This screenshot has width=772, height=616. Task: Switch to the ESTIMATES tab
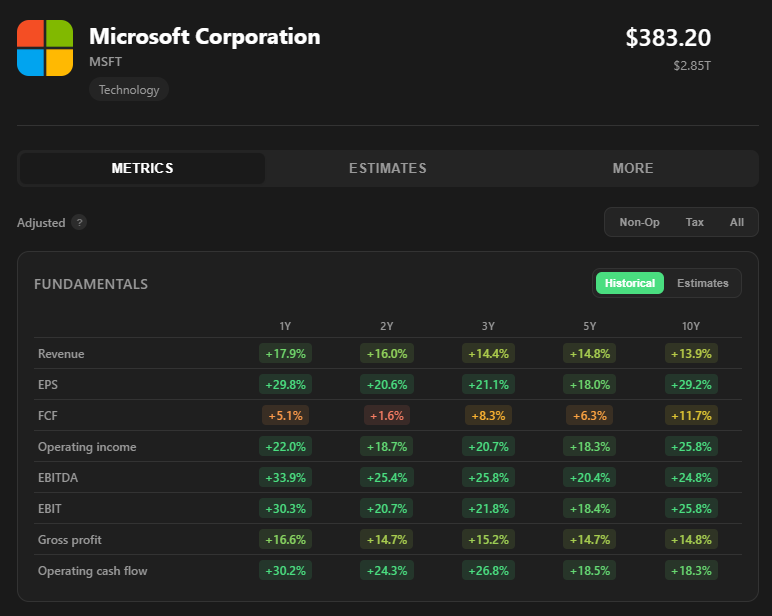387,168
